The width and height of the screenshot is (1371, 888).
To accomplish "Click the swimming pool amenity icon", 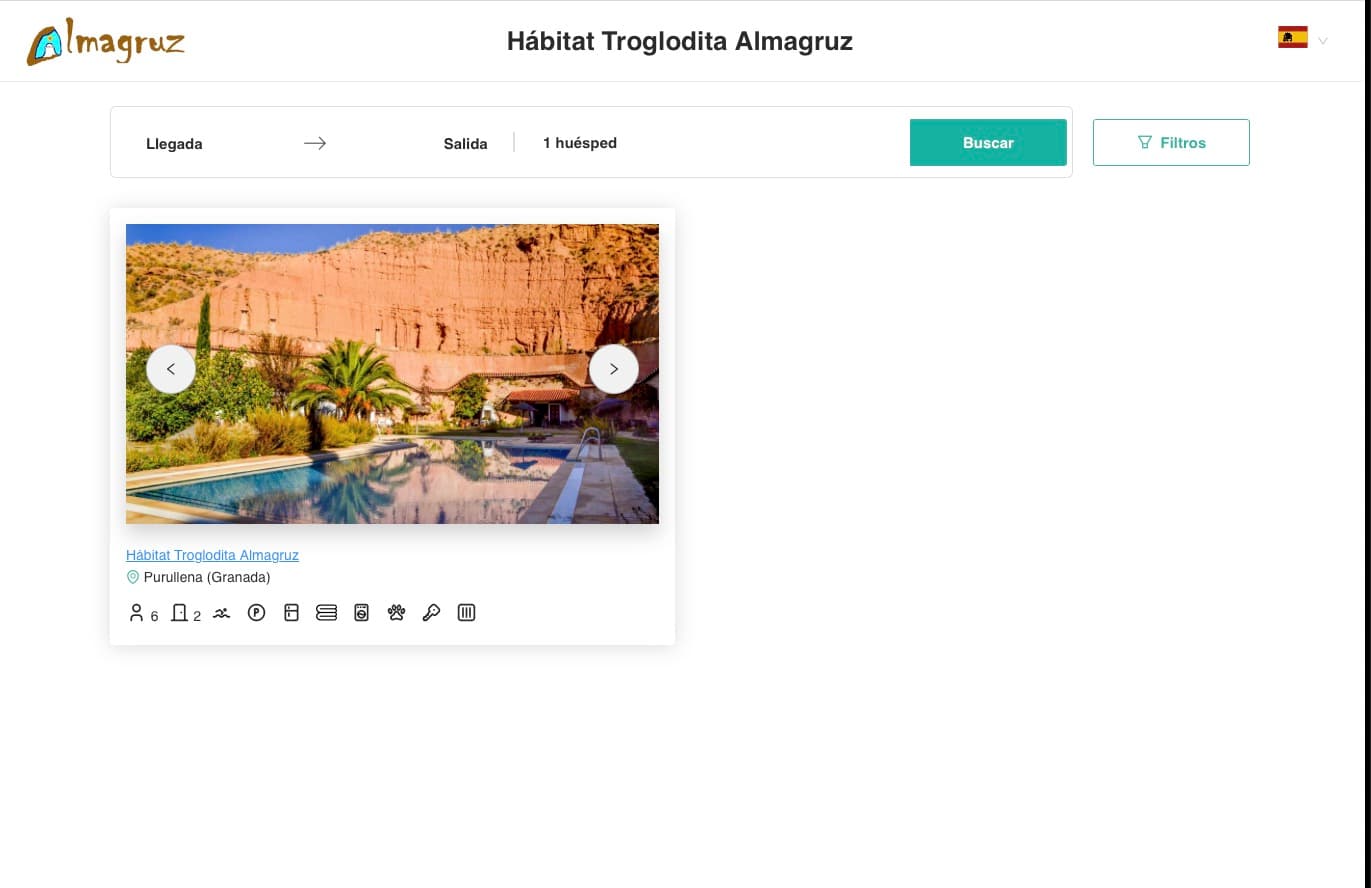I will (221, 613).
